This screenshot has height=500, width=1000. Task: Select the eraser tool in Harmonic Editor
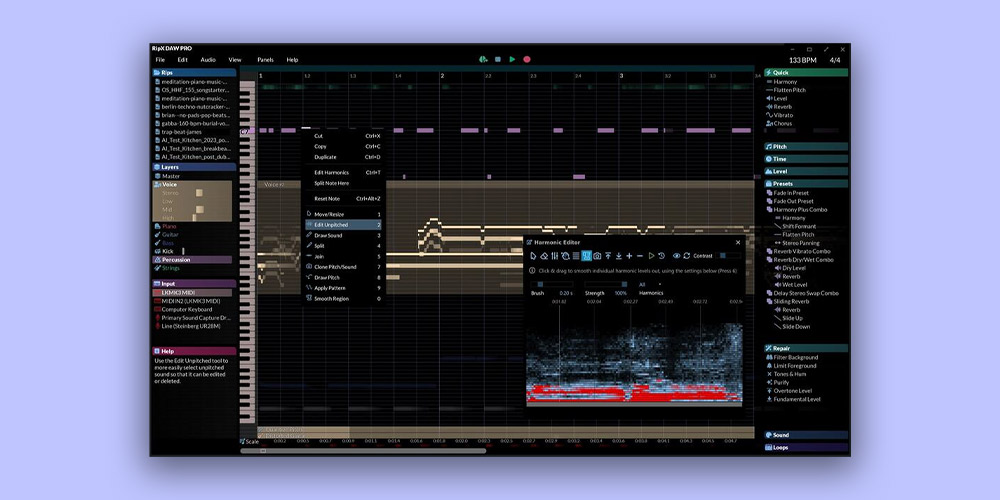pyautogui.click(x=544, y=256)
